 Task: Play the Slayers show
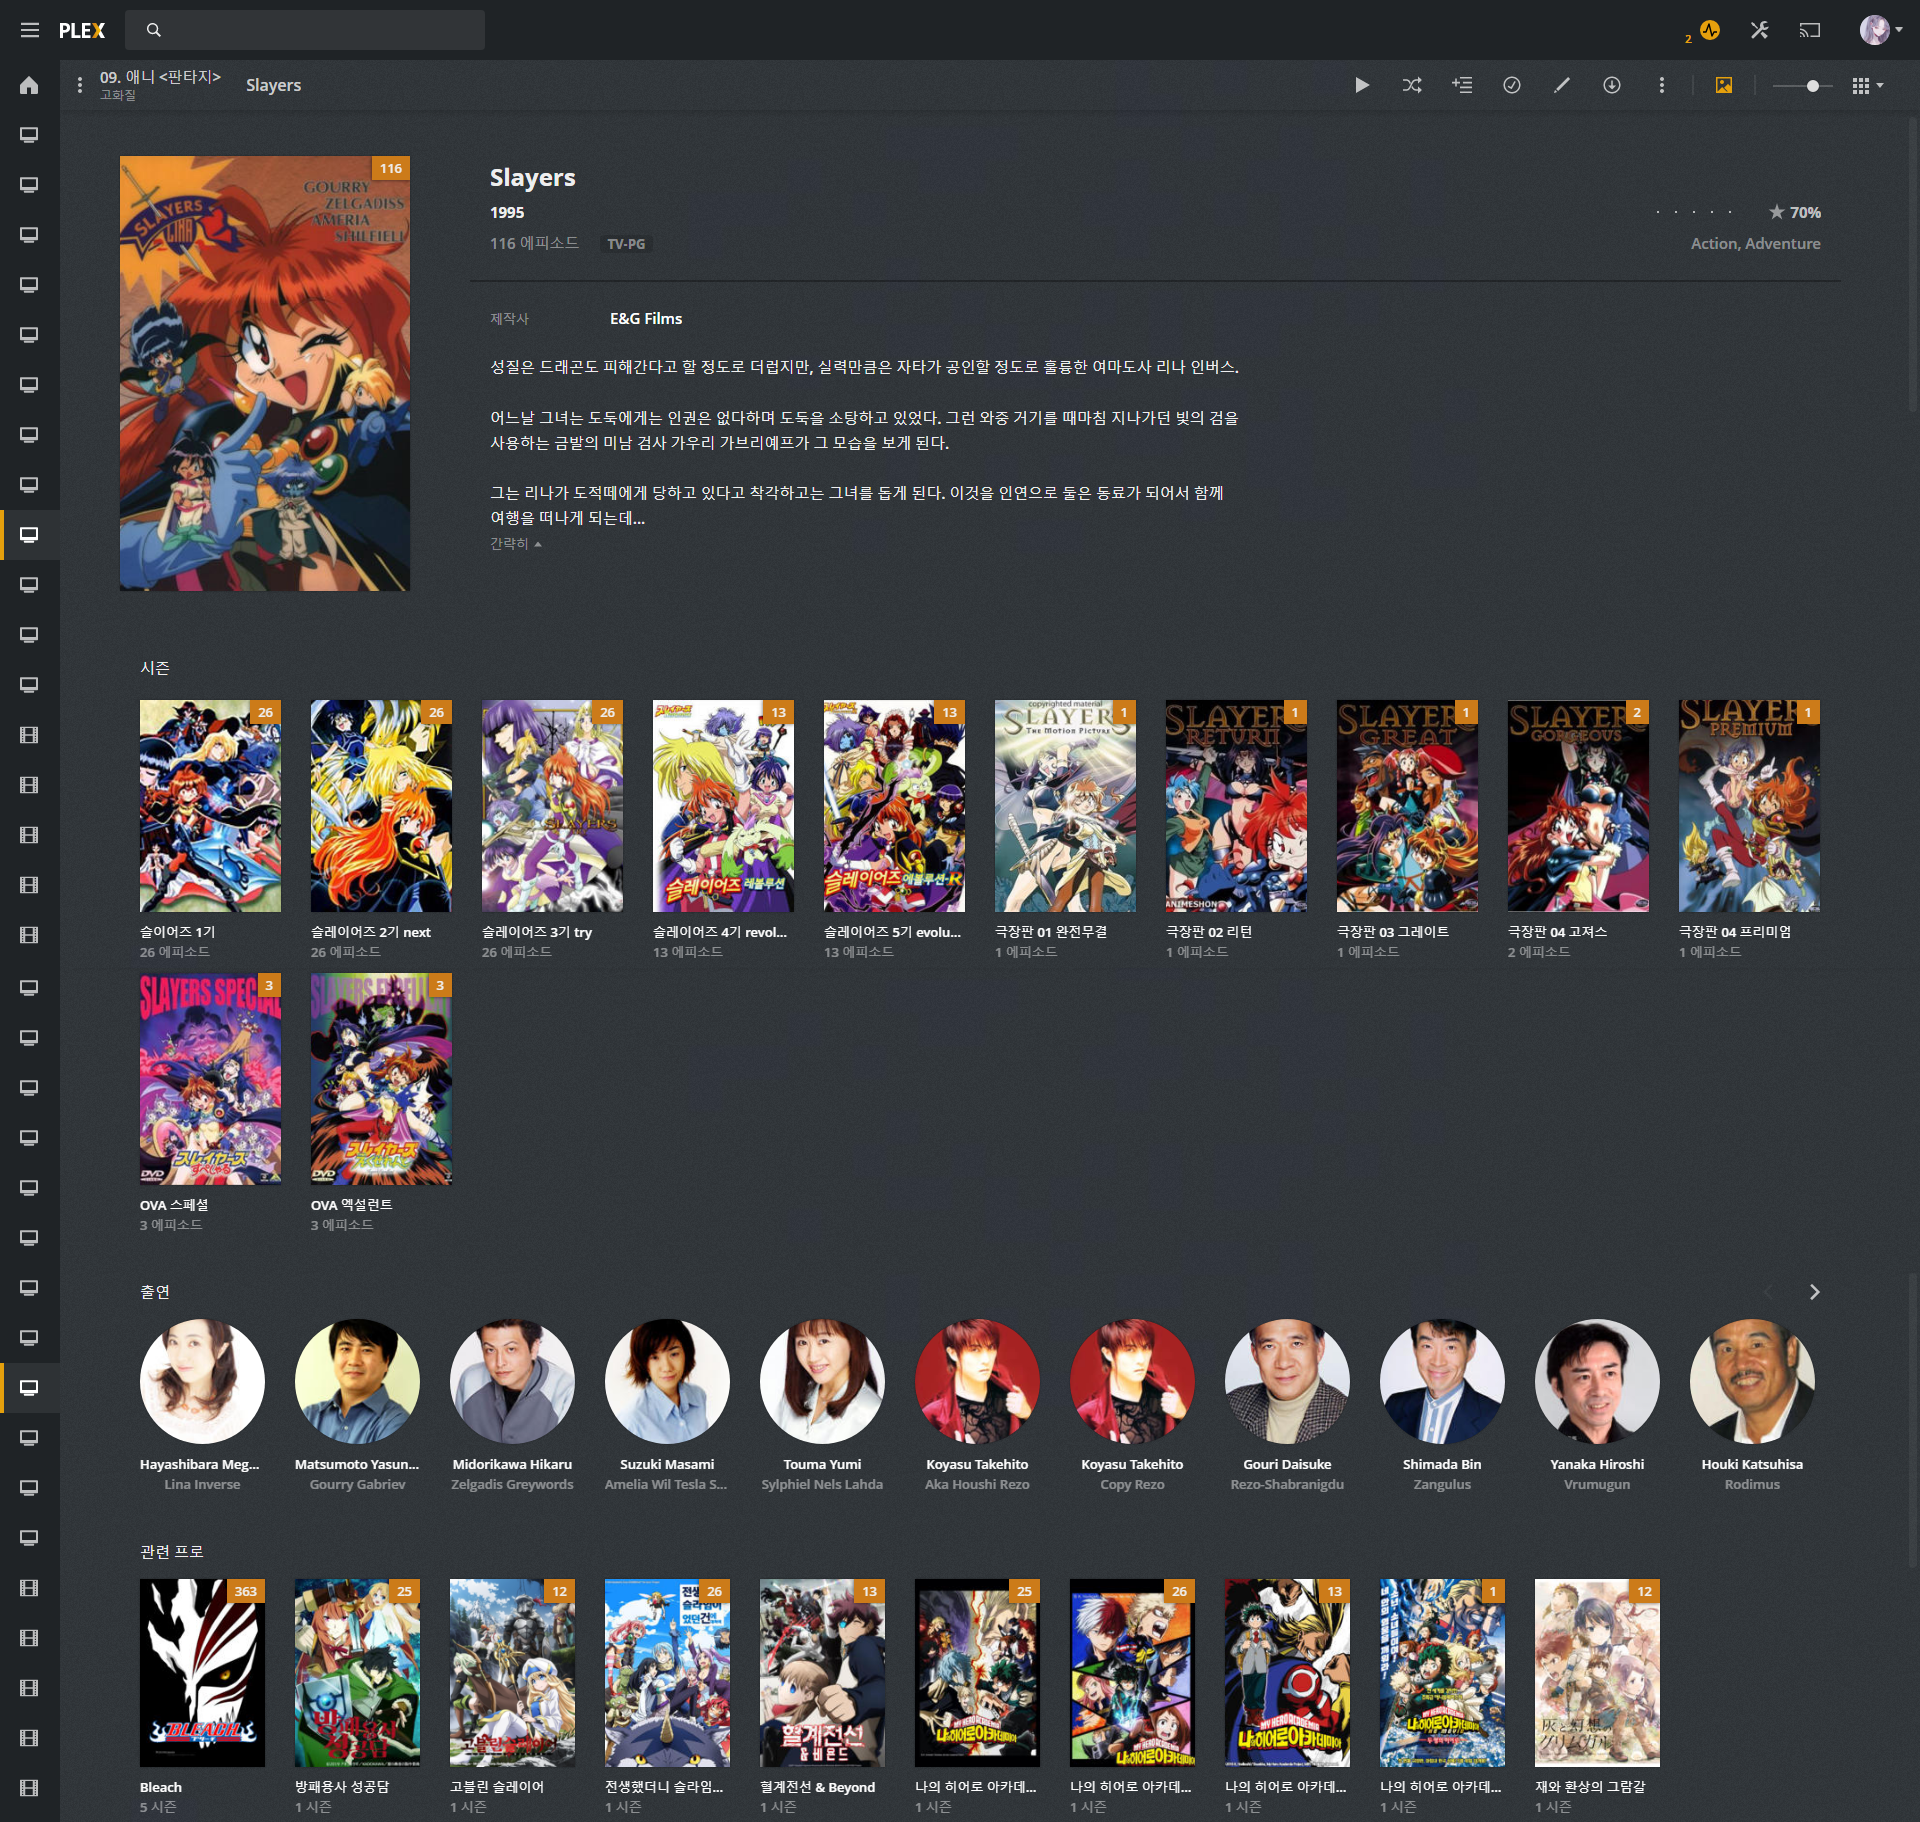point(1362,85)
